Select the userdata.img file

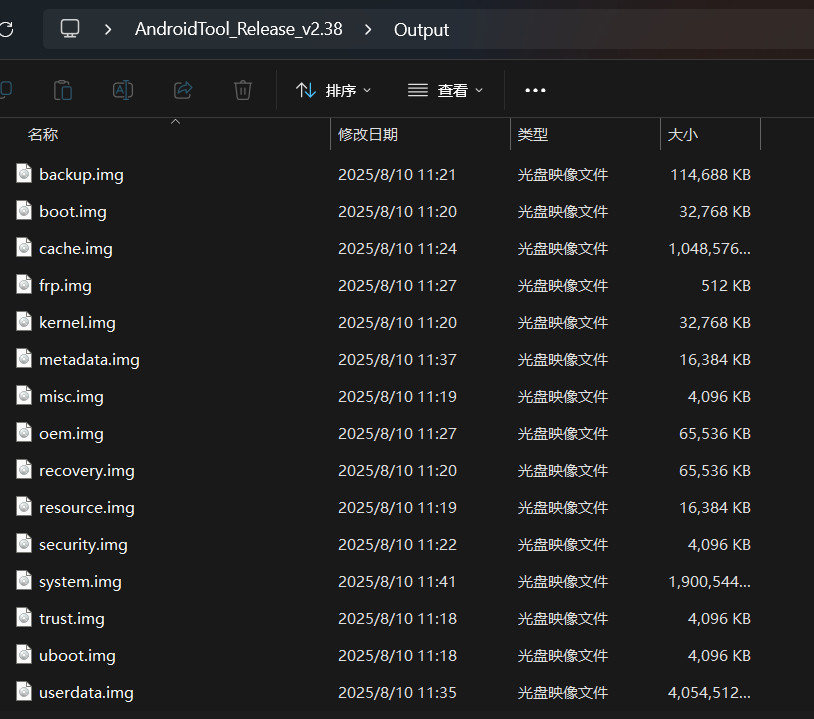86,693
